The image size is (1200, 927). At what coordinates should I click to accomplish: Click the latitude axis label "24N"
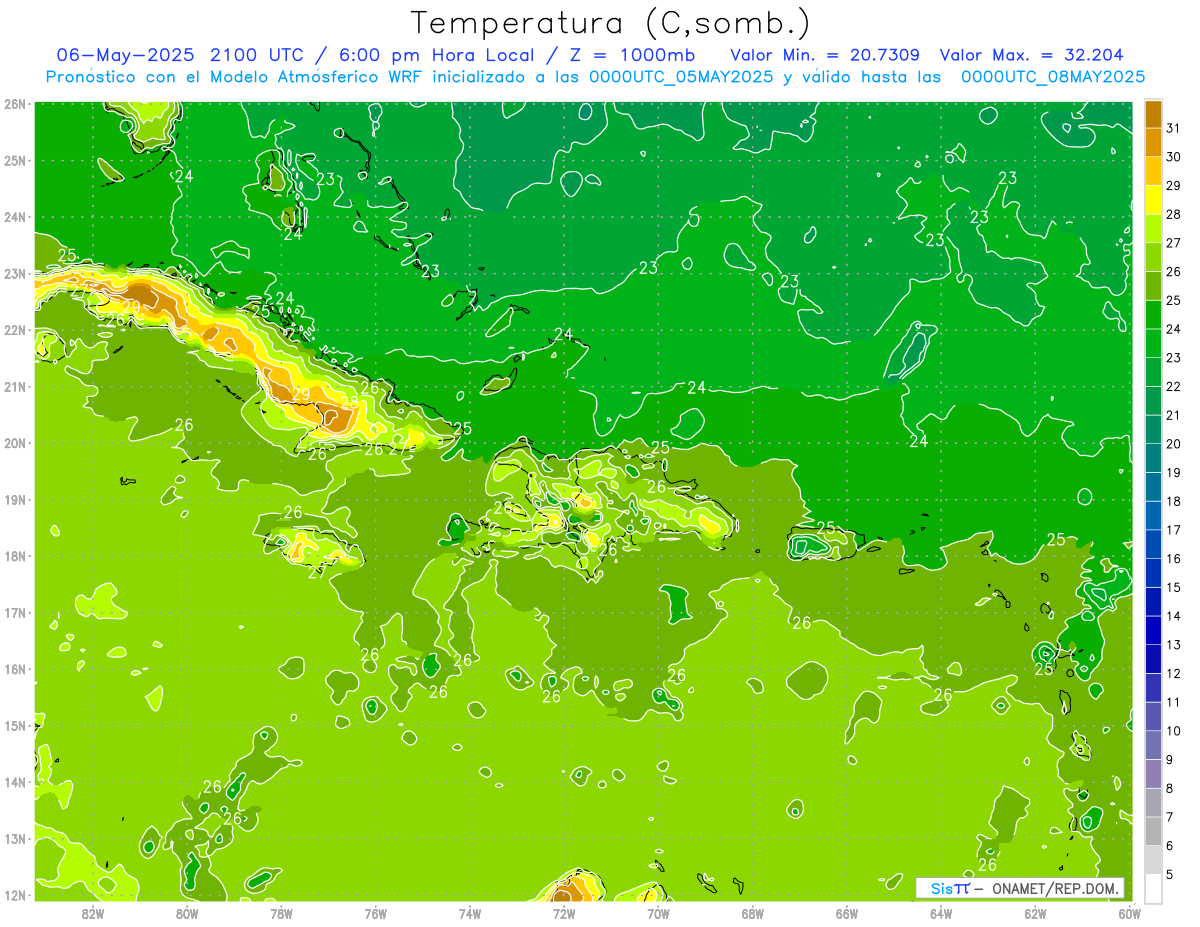coord(15,217)
